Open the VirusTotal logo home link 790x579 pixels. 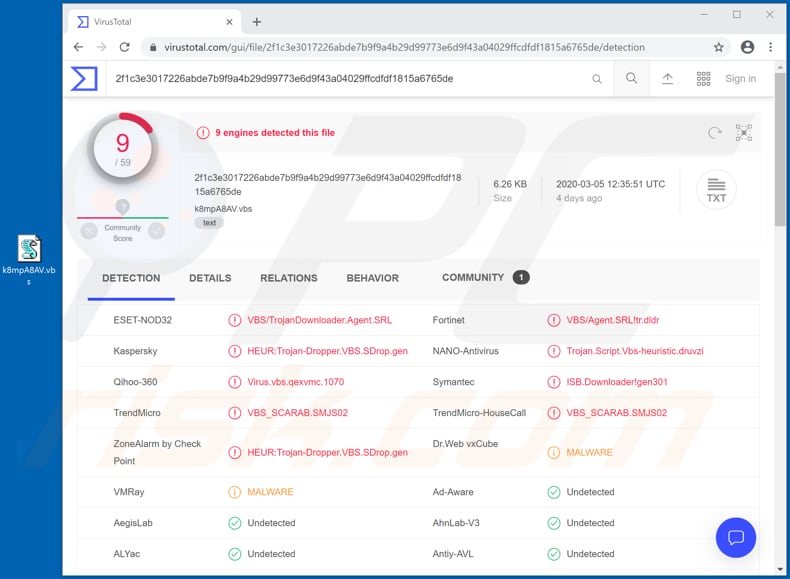pyautogui.click(x=84, y=79)
